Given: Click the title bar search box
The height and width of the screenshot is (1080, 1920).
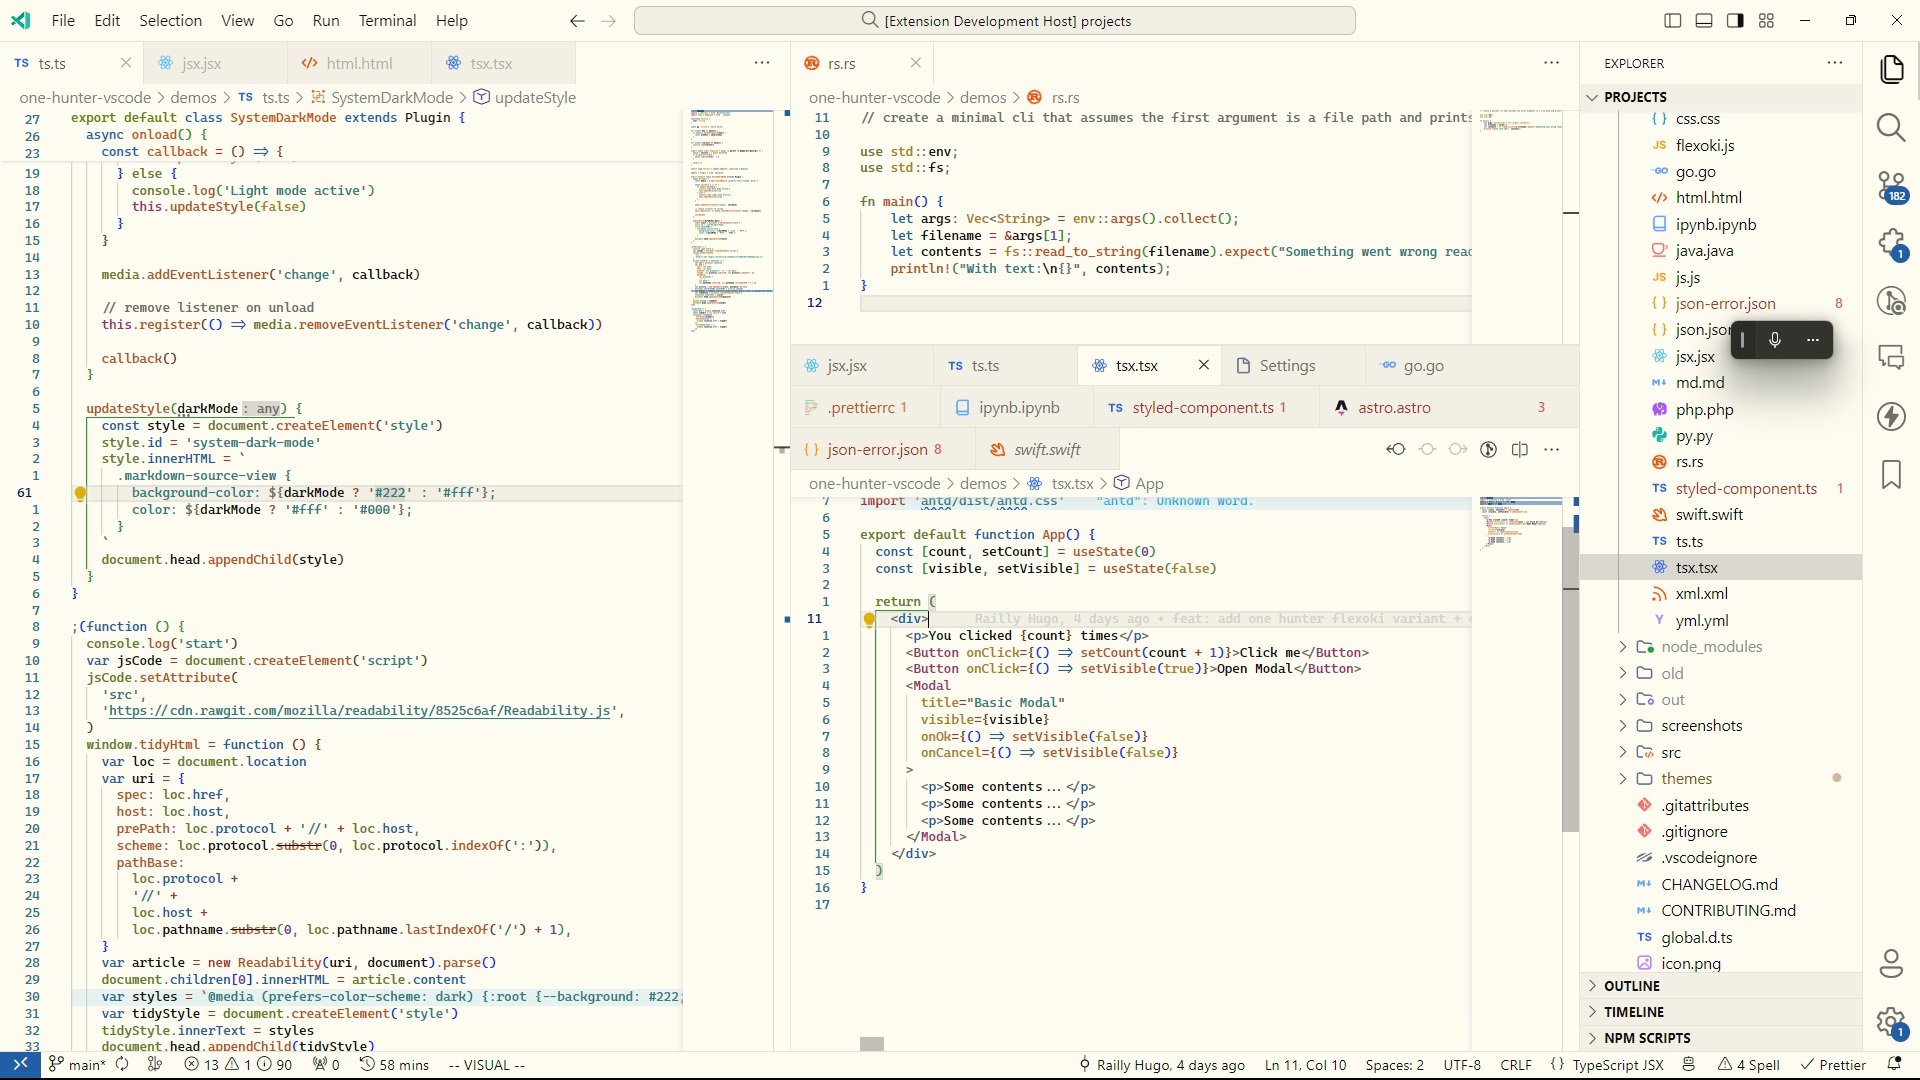Looking at the screenshot, I should coord(994,21).
